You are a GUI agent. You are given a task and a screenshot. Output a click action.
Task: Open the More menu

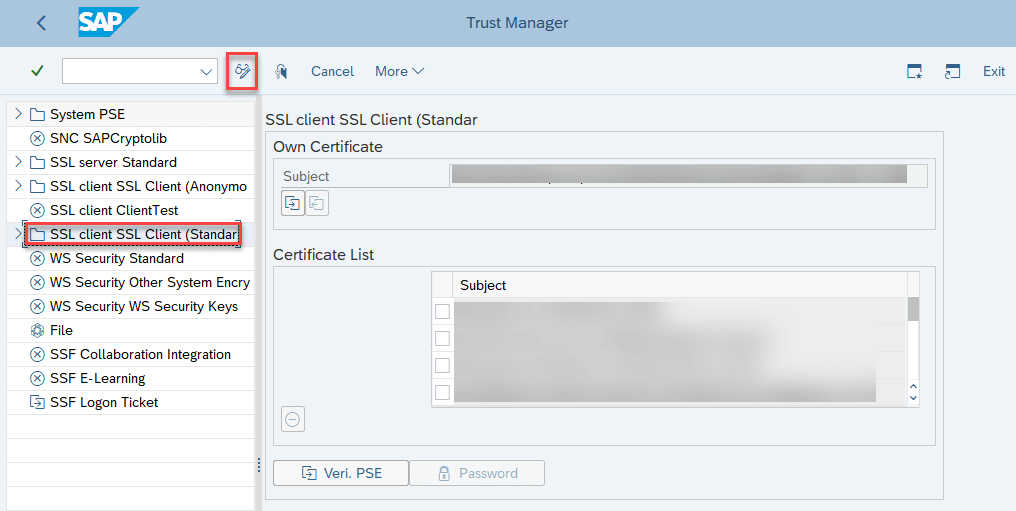pyautogui.click(x=399, y=71)
